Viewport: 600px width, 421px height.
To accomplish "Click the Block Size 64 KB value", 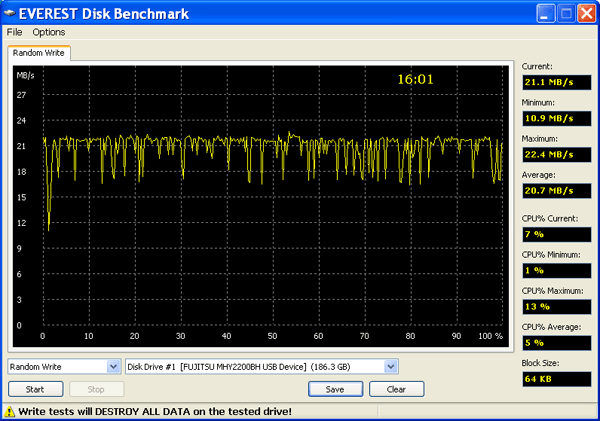I will [x=557, y=379].
